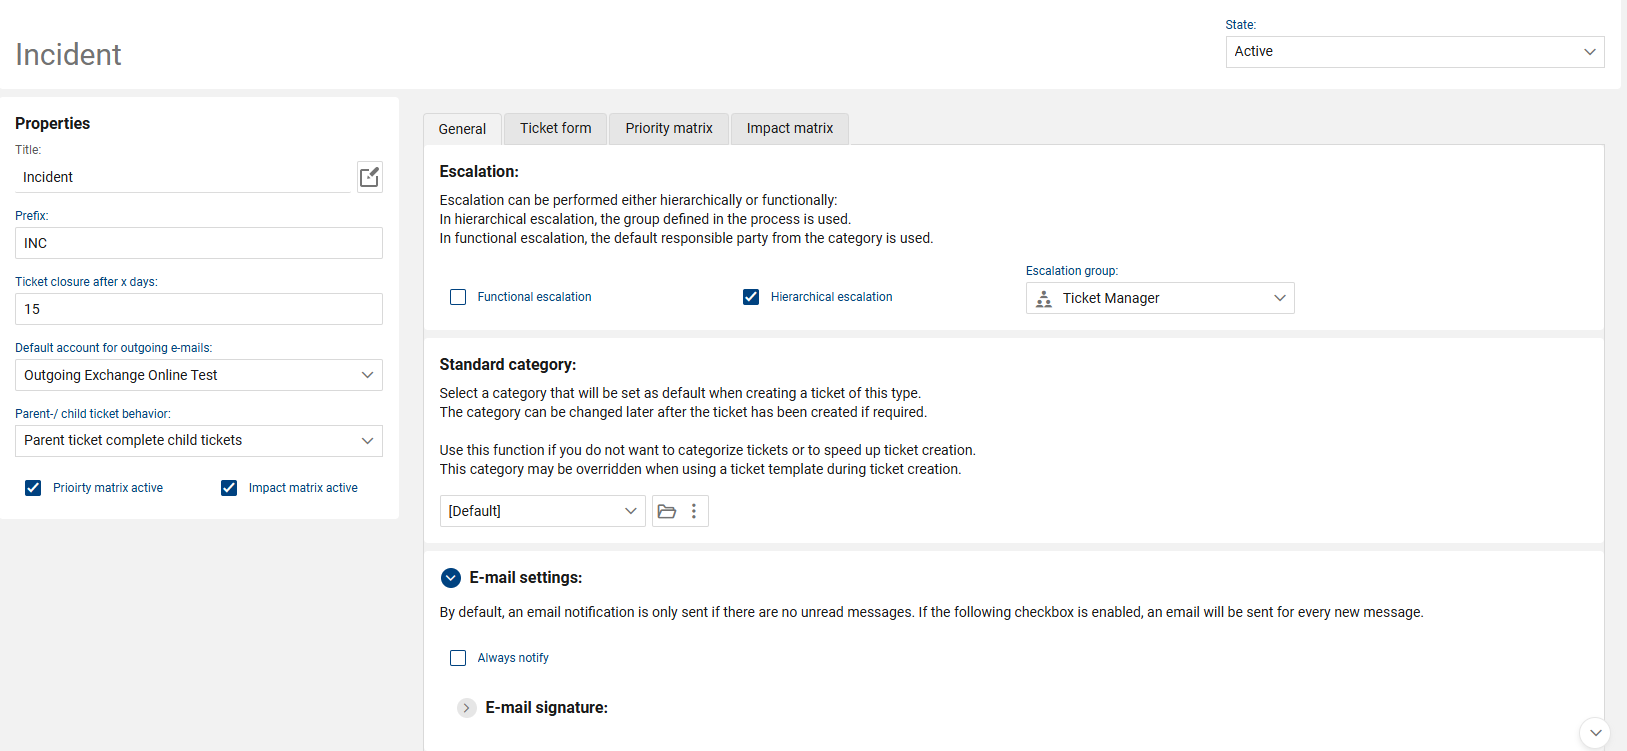Click the Title field containing Incident
1627x751 pixels.
point(185,177)
